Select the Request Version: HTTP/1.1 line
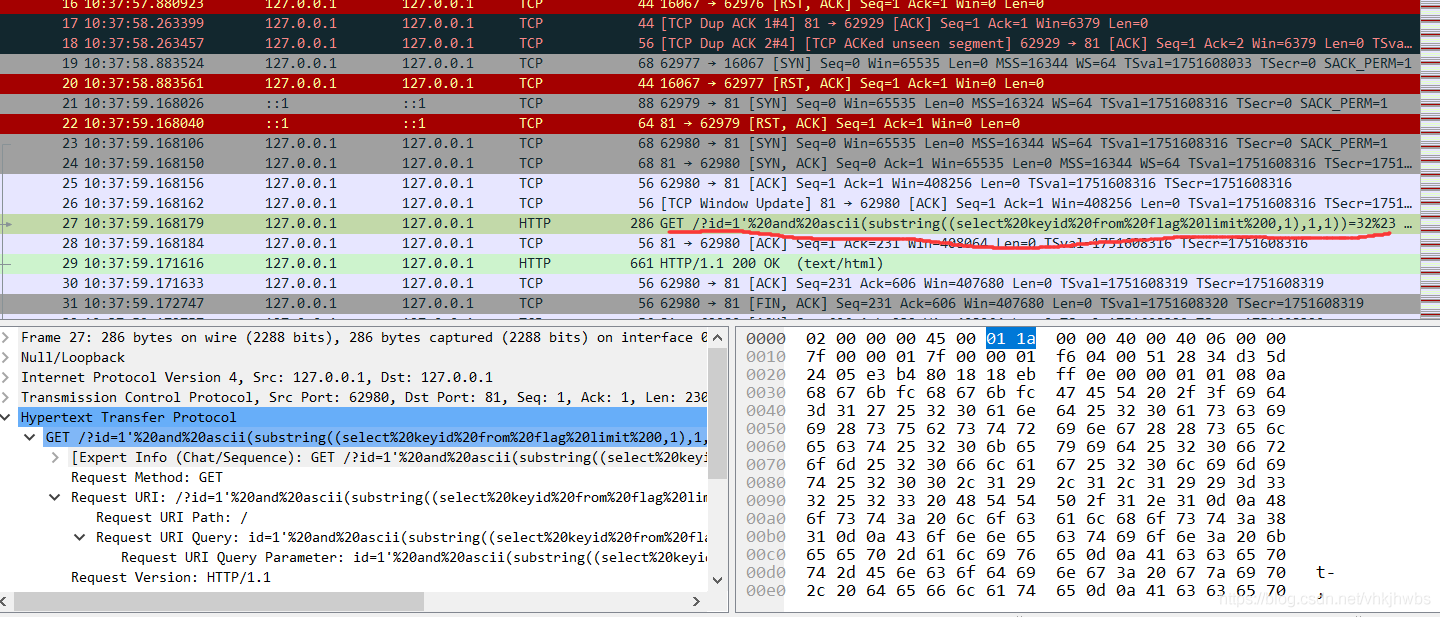Screen dimensions: 1440x617 coord(170,578)
